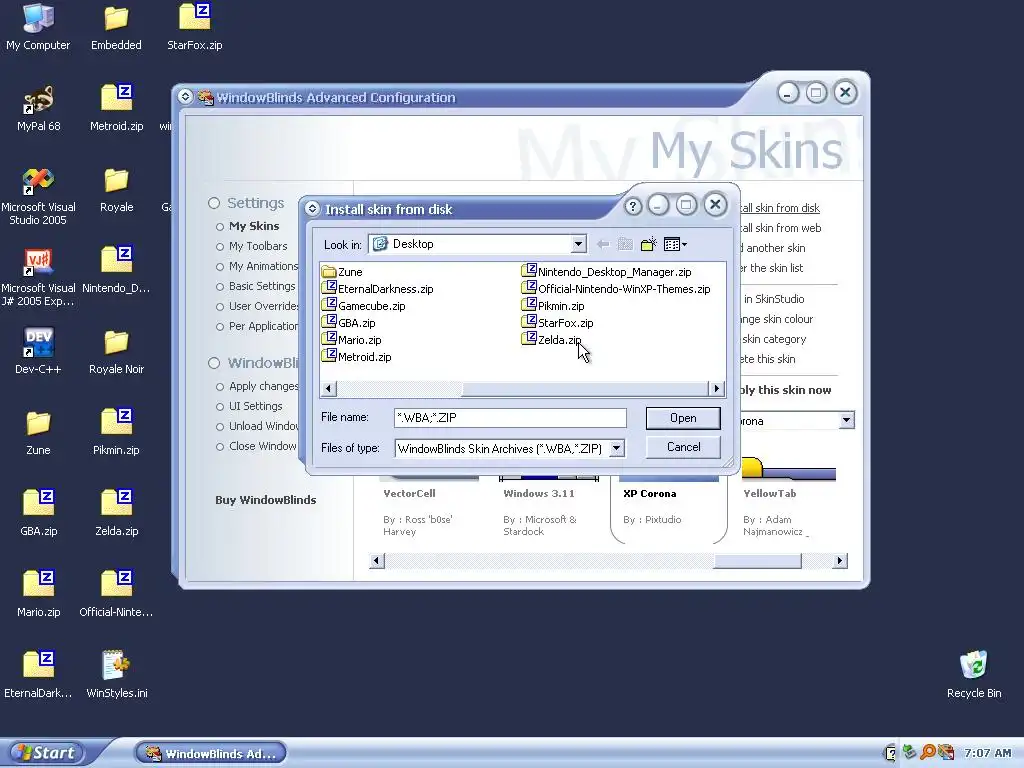Click file list horizontal scrollbar right arrow

(x=716, y=389)
